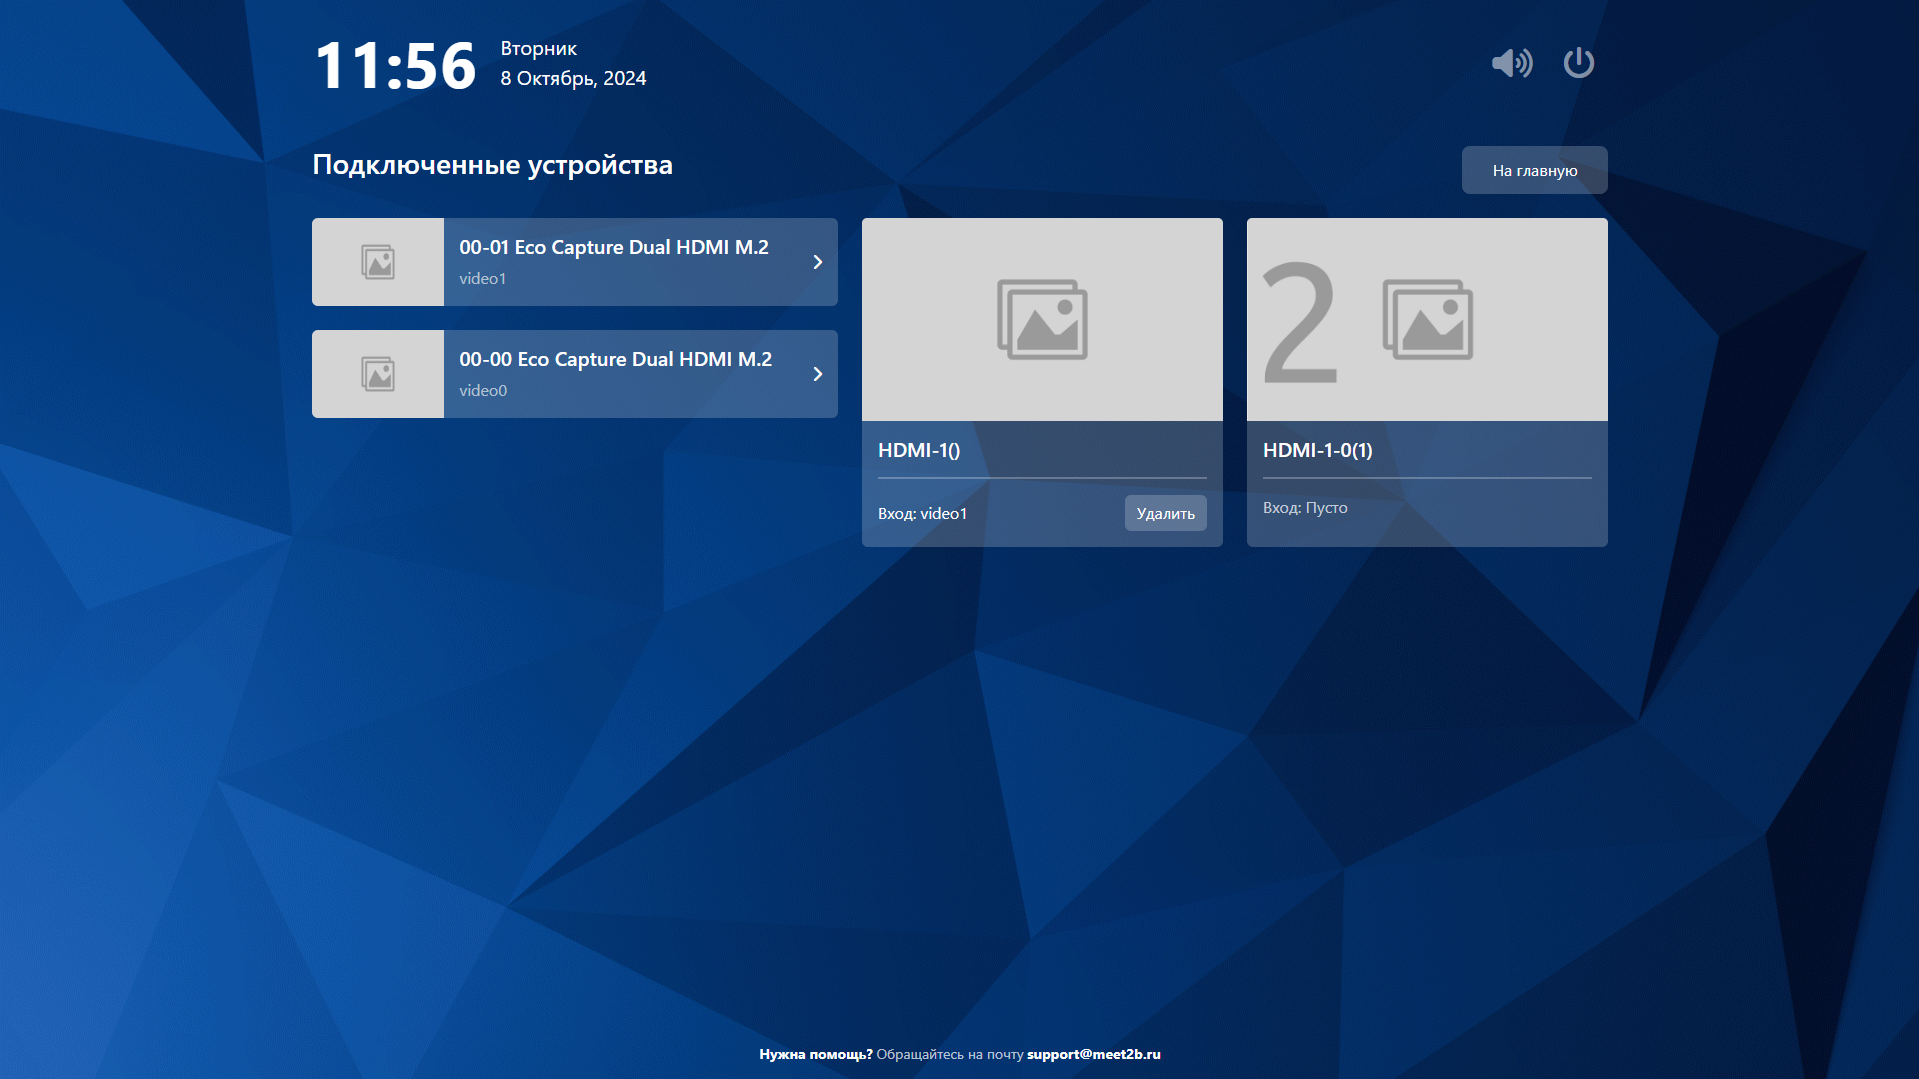Select the 00-01 Eco Capture Dual HDMI device name
1919x1079 pixels.
pyautogui.click(x=613, y=247)
